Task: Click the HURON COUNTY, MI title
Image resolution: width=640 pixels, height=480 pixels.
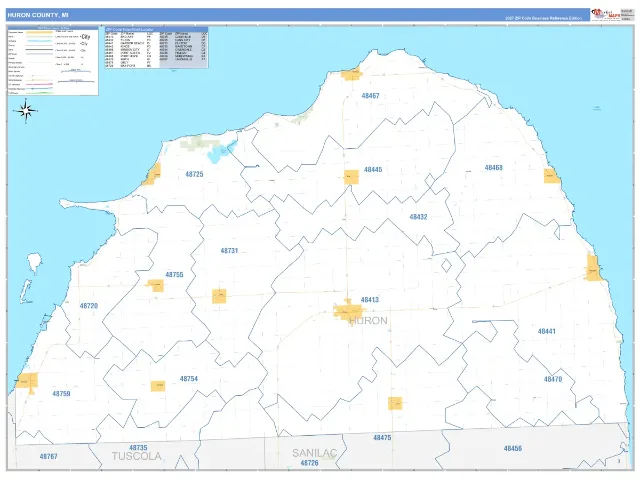Action: point(38,15)
